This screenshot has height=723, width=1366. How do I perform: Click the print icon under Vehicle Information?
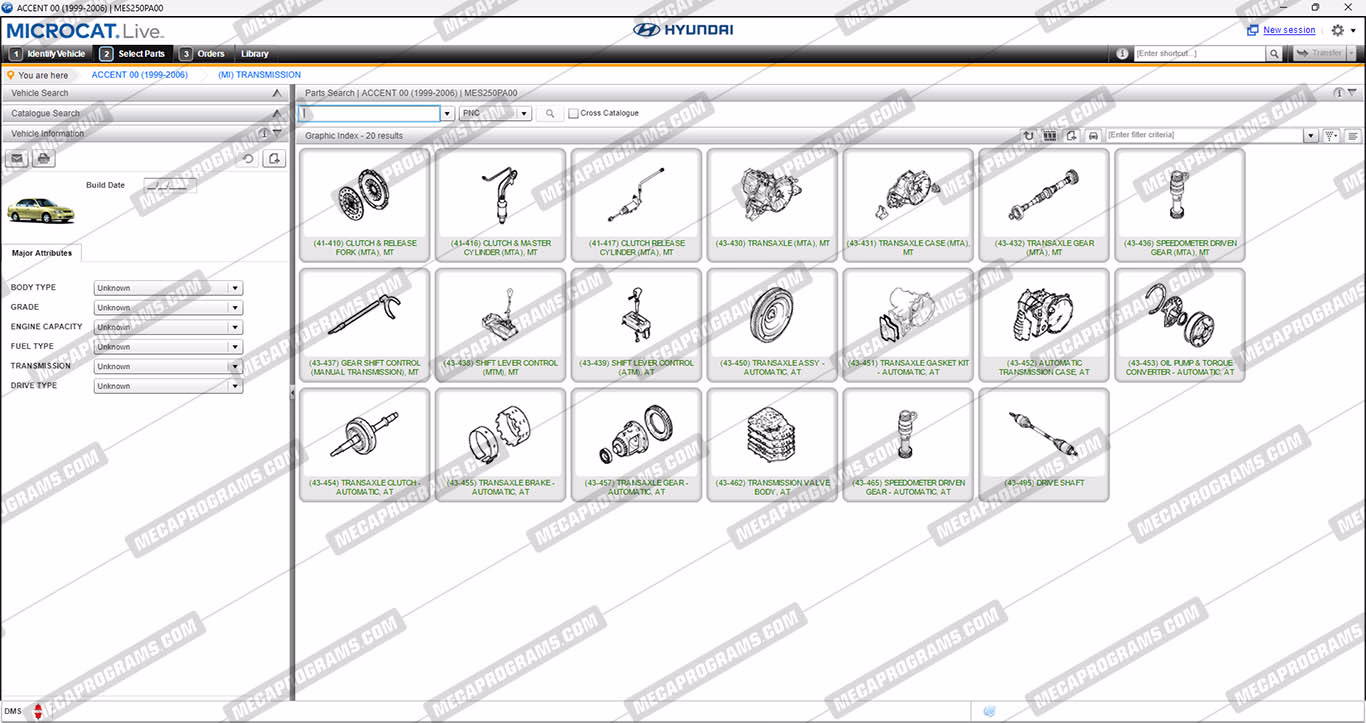(43, 159)
